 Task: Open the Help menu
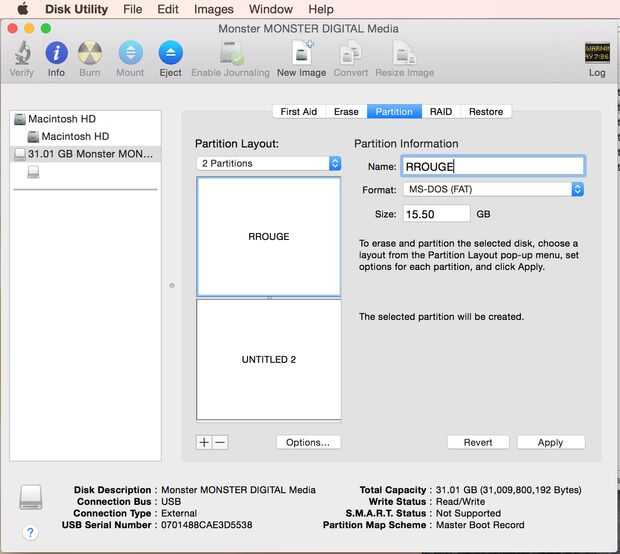321,9
